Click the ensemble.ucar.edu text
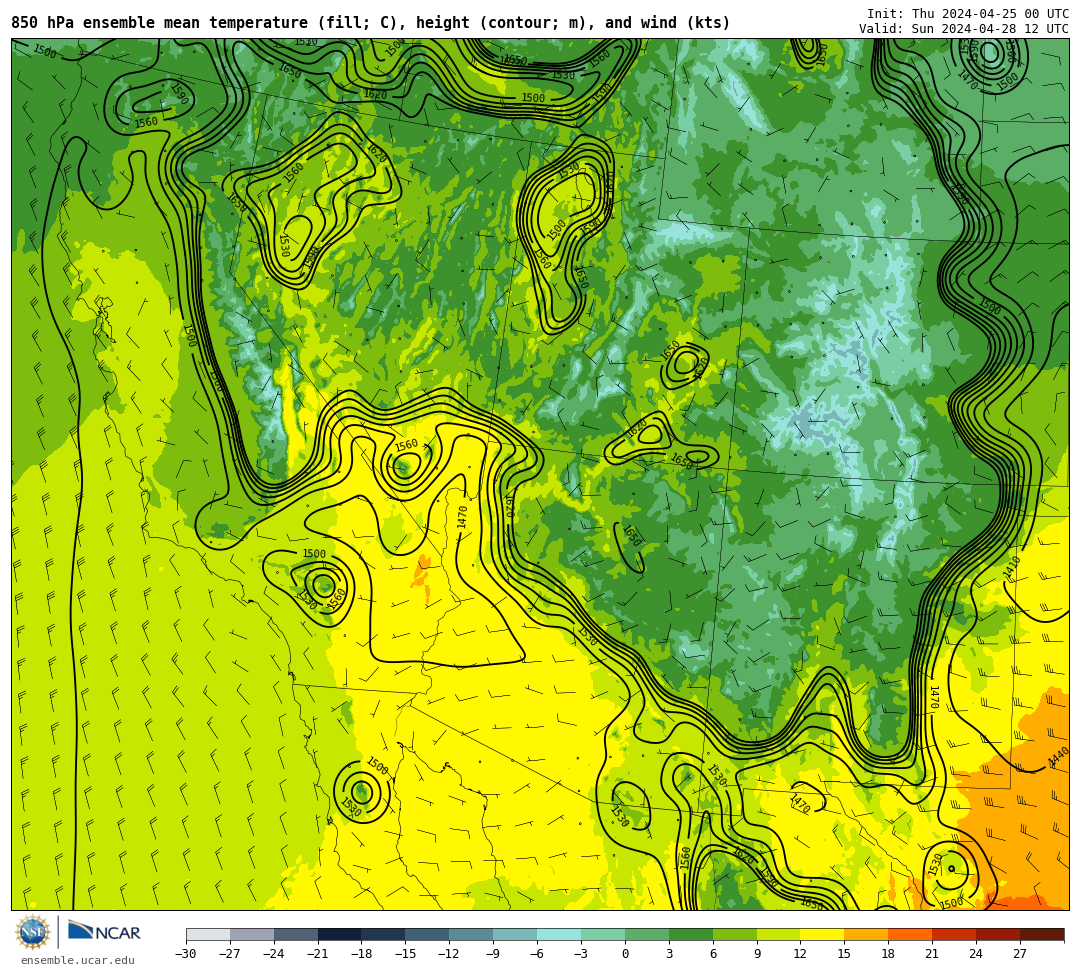 78,960
